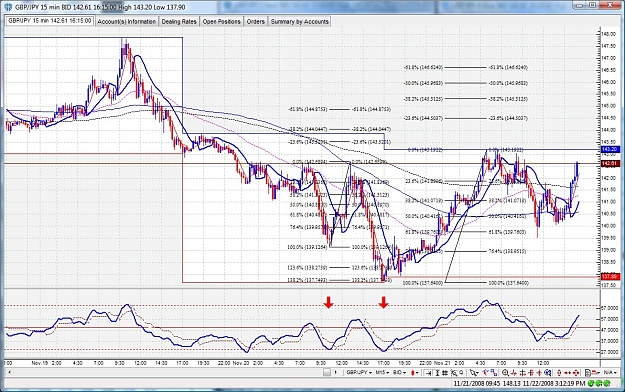
Task: Click the red plus-cross icon
Action: [539, 373]
